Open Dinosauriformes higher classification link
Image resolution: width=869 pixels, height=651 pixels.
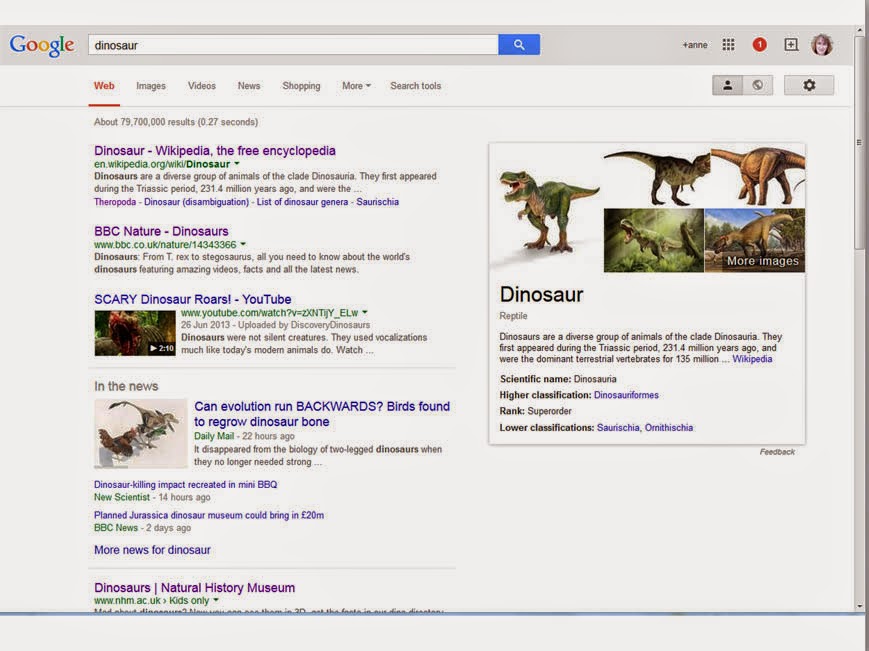[x=626, y=395]
